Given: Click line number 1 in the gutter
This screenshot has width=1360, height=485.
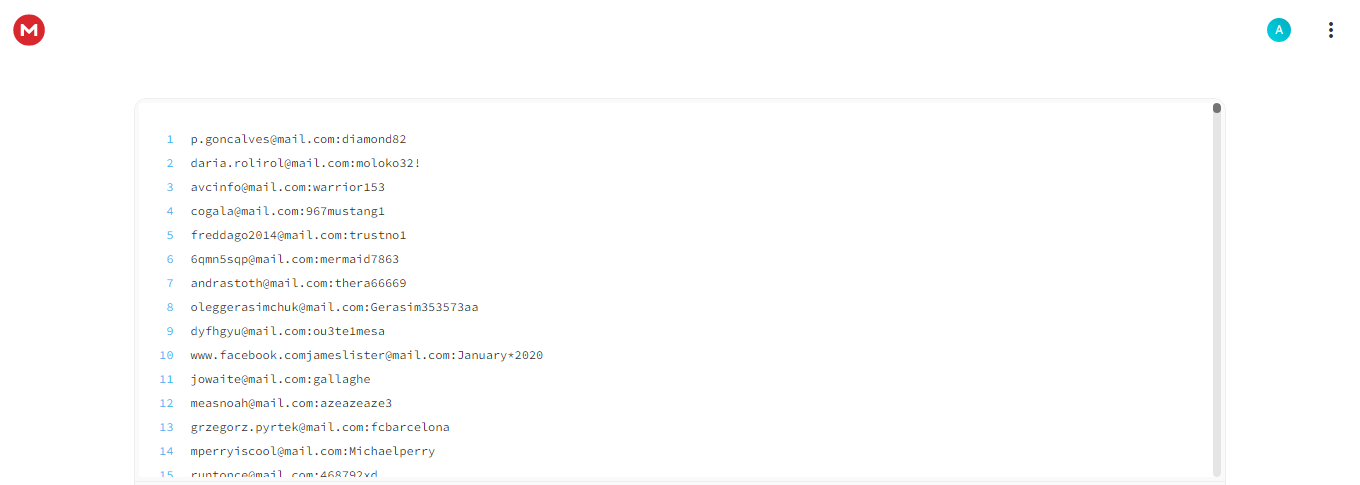Looking at the screenshot, I should click(x=170, y=139).
